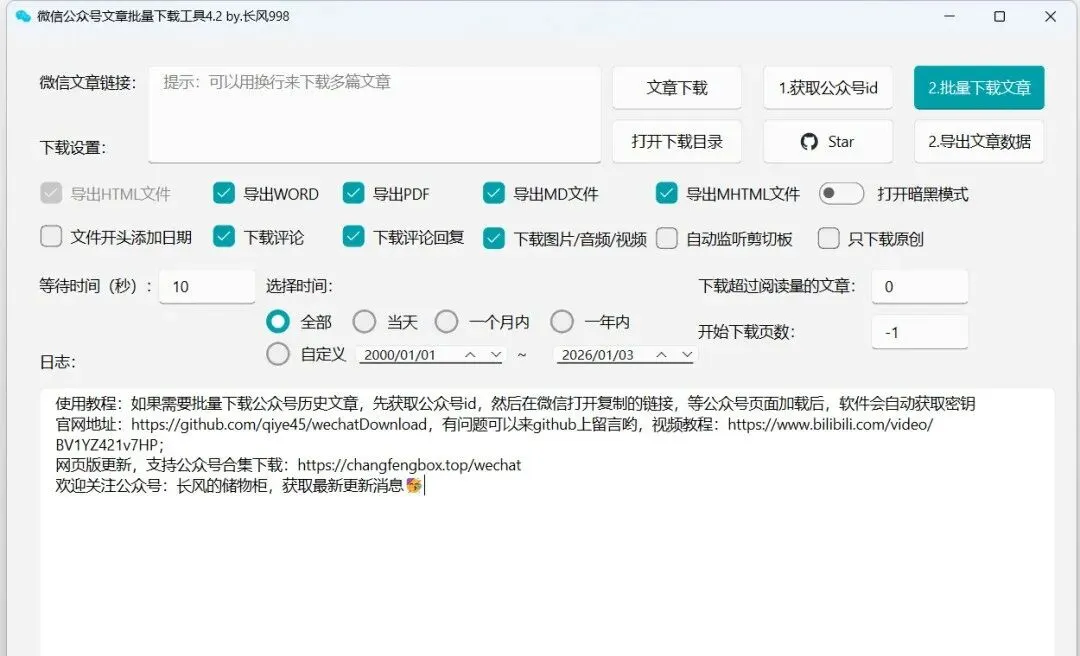Uncheck the 导出WORD checkbox
The height and width of the screenshot is (656, 1080).
[x=224, y=193]
